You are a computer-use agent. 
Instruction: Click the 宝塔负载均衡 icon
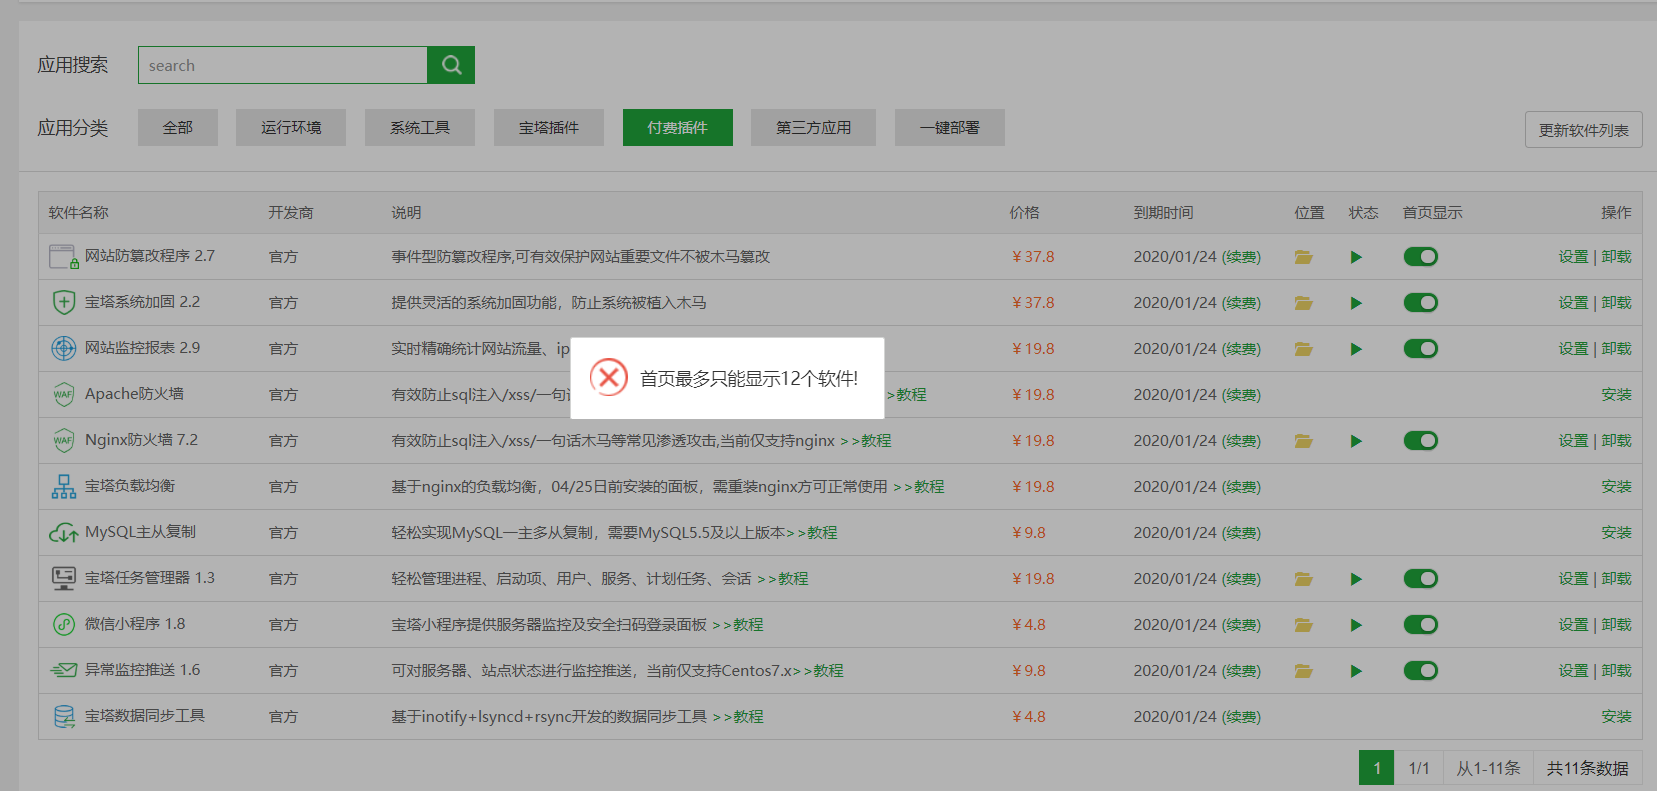(64, 486)
